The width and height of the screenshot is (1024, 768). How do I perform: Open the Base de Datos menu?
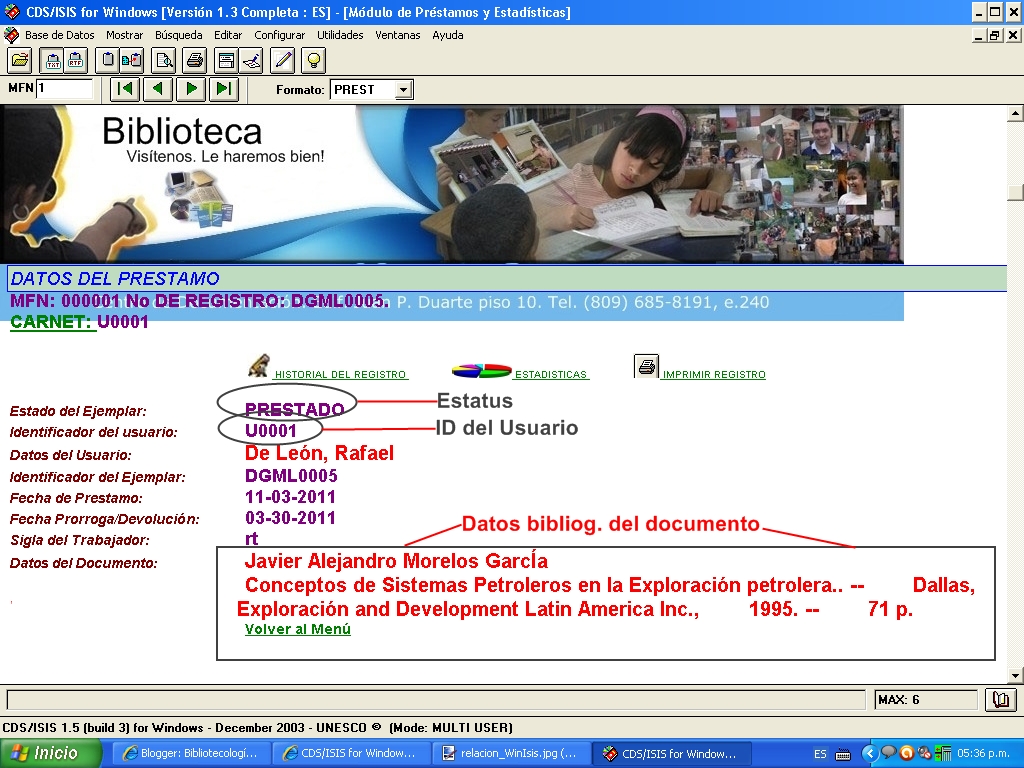coord(59,35)
